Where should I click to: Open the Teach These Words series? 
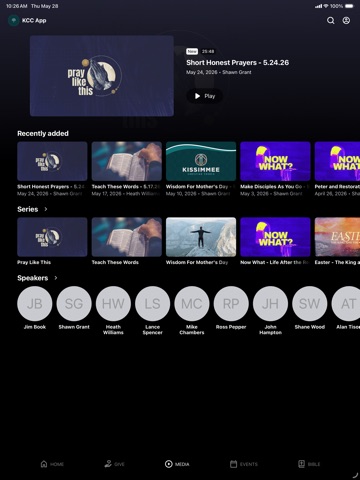pyautogui.click(x=127, y=237)
